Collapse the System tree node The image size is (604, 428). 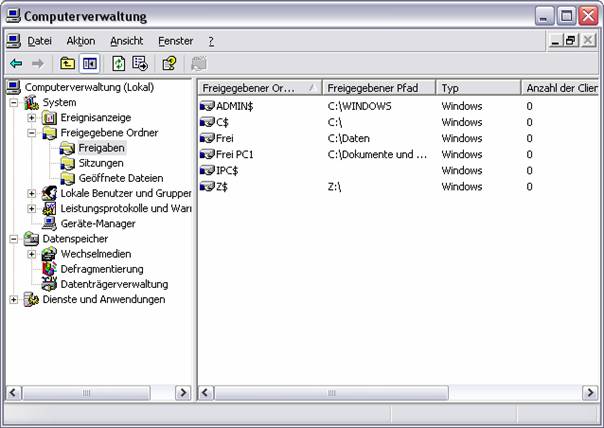click(13, 102)
